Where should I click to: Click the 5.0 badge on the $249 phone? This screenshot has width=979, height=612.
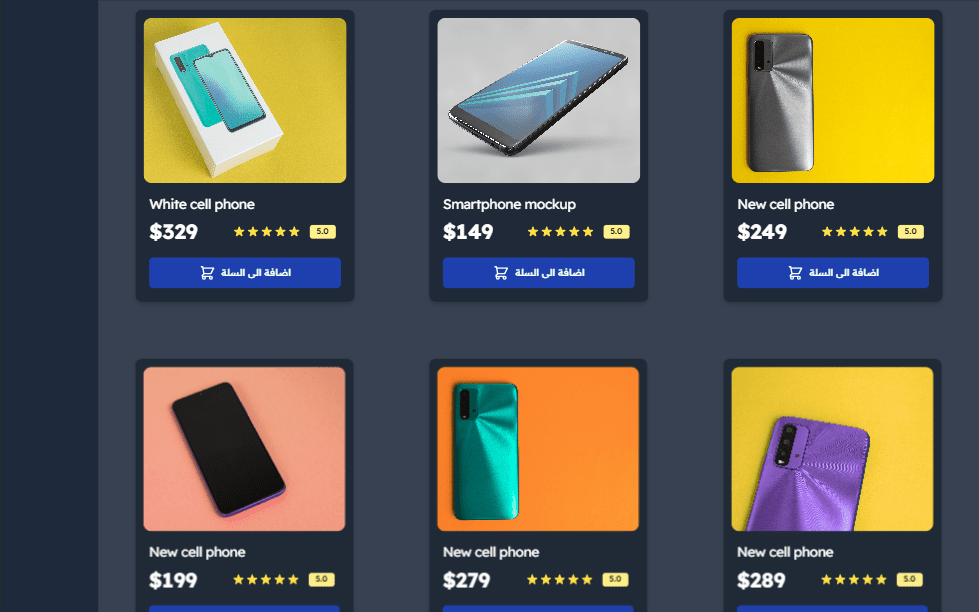click(x=911, y=232)
